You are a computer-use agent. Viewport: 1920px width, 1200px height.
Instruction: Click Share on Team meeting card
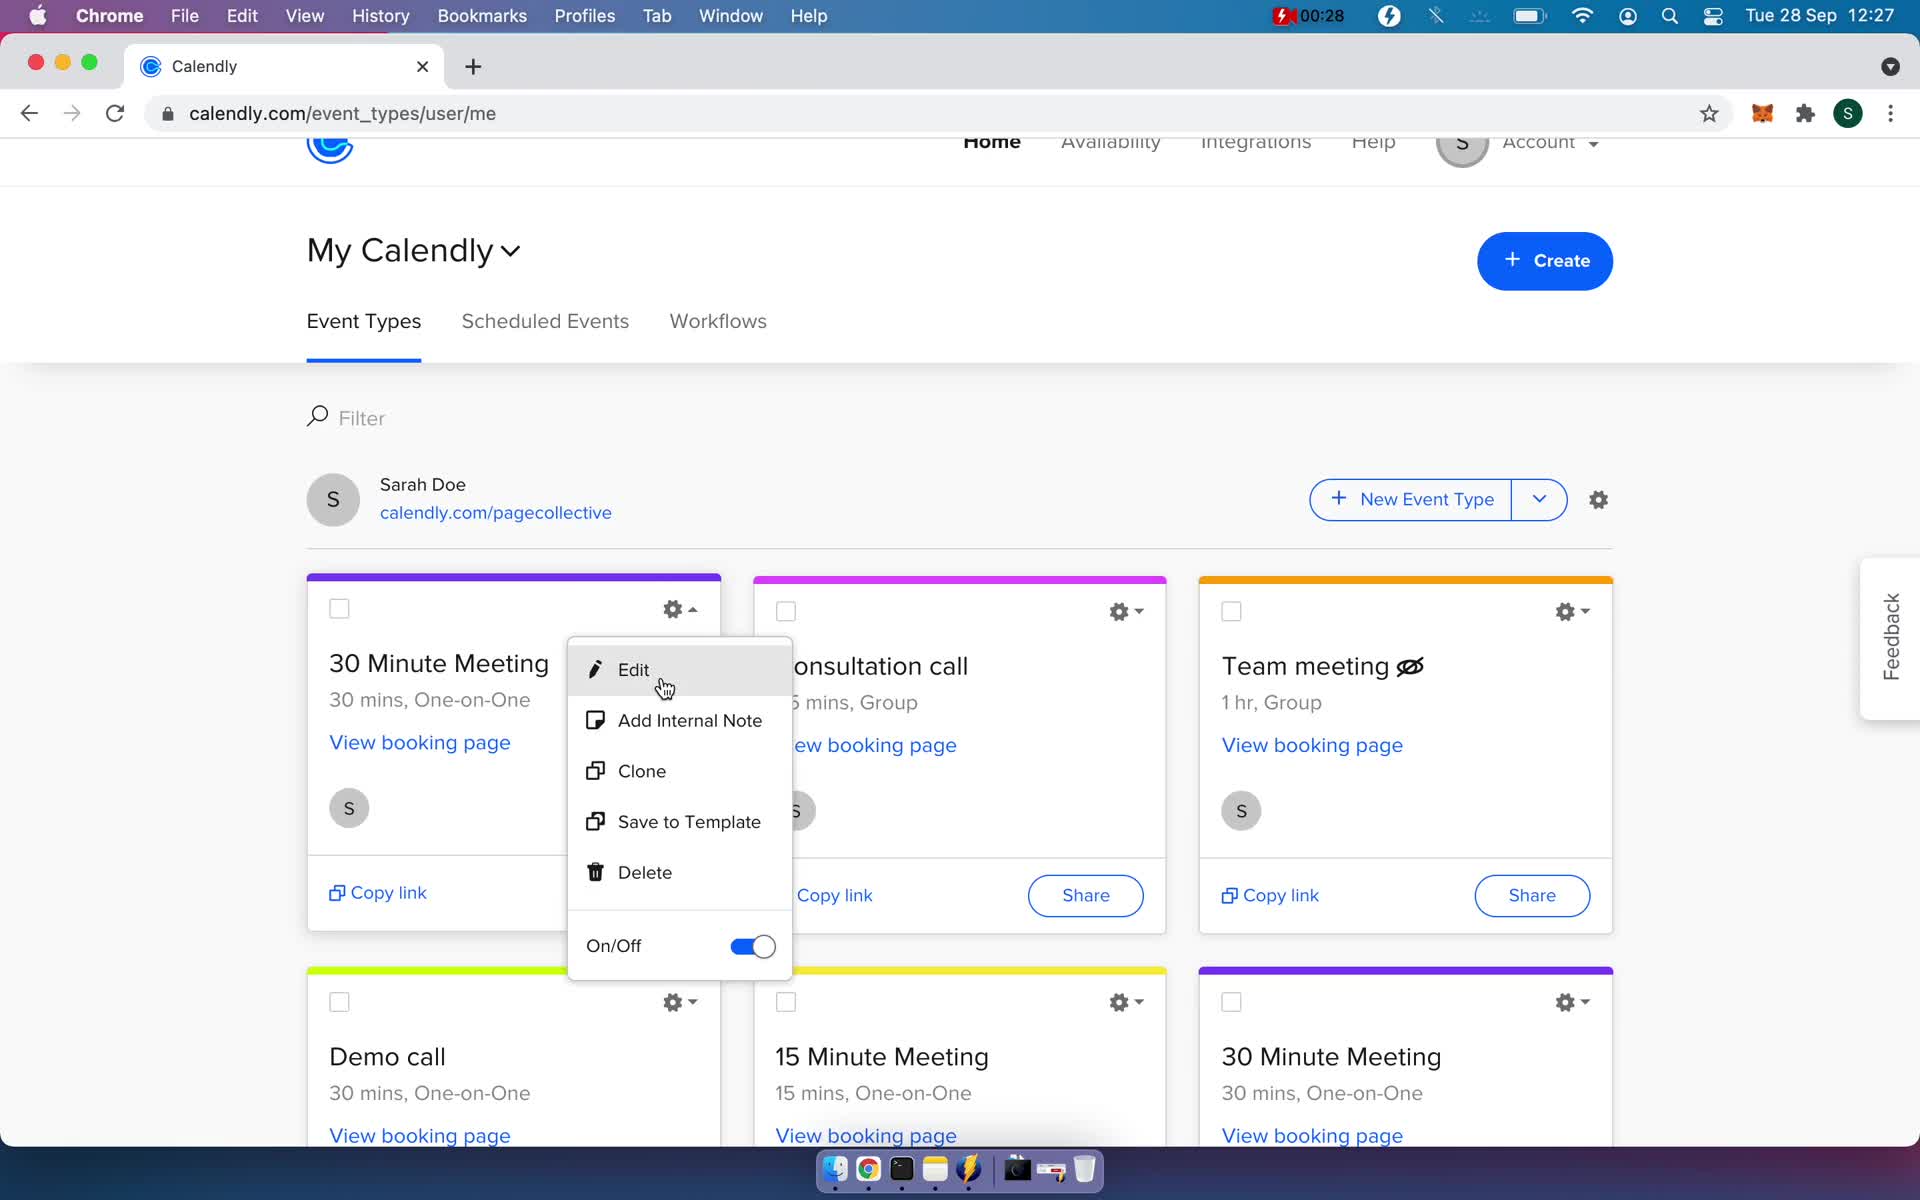1532,895
